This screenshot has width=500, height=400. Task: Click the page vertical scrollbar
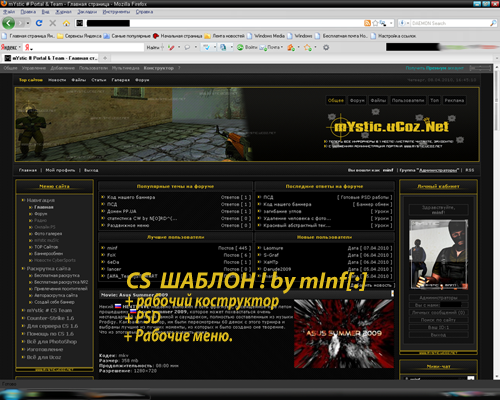pyautogui.click(x=496, y=222)
